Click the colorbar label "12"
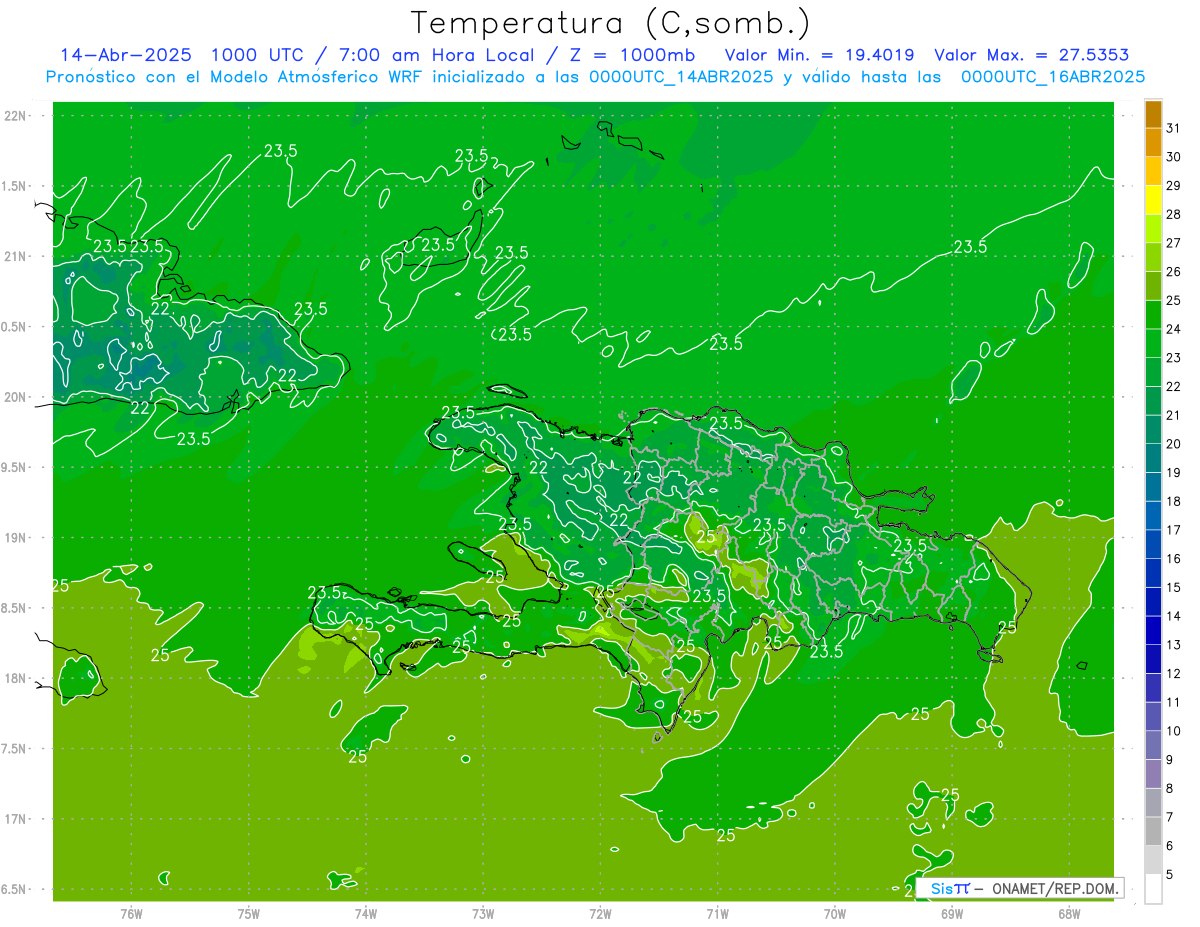Viewport: 1200px width, 927px height. [1174, 673]
